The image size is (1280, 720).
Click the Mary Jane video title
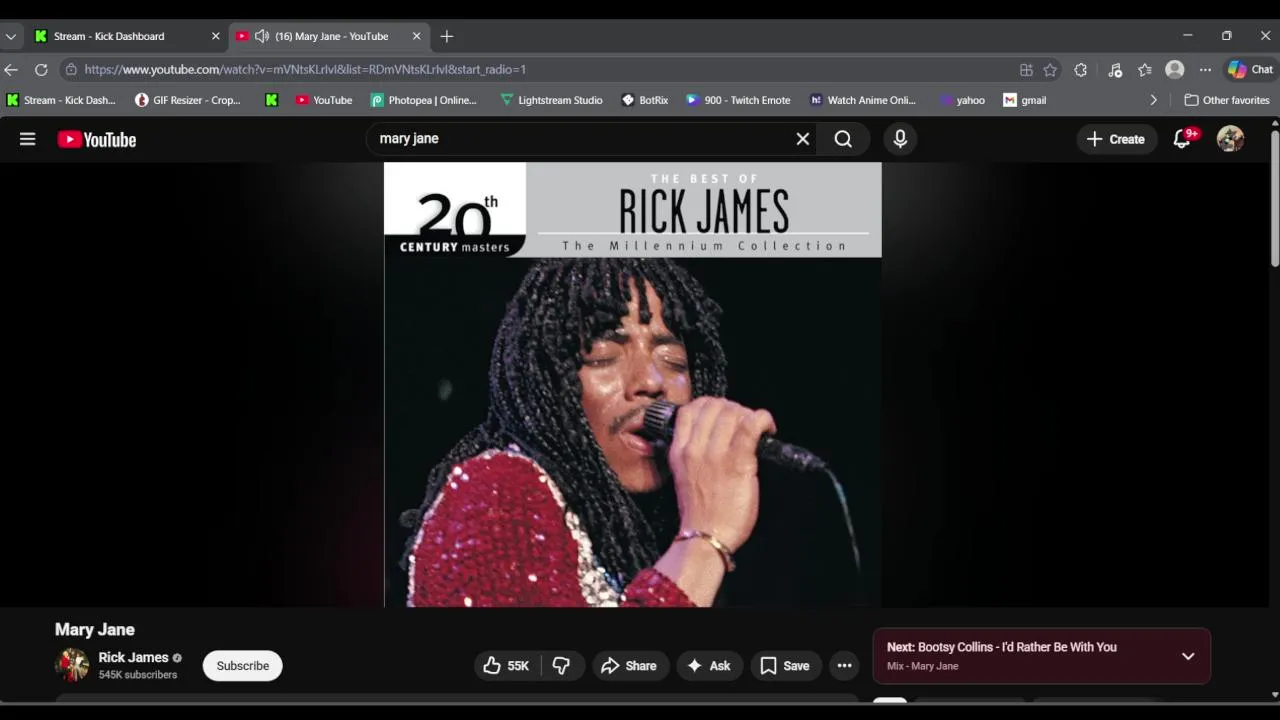pyautogui.click(x=95, y=630)
